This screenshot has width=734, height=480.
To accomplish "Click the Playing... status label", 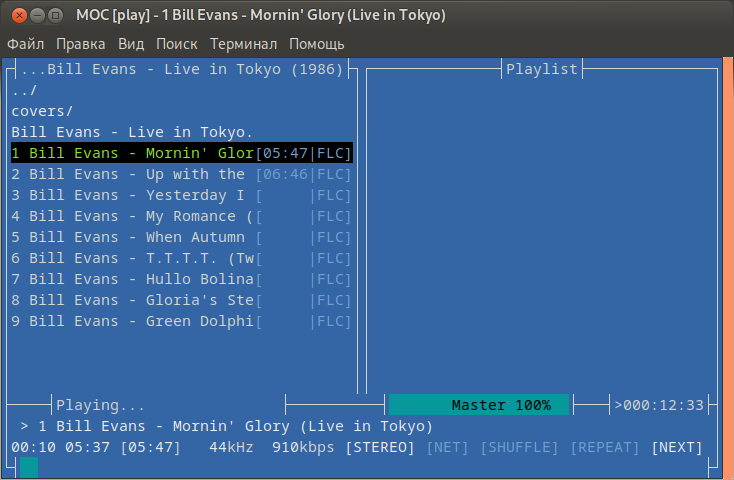I will (x=100, y=405).
